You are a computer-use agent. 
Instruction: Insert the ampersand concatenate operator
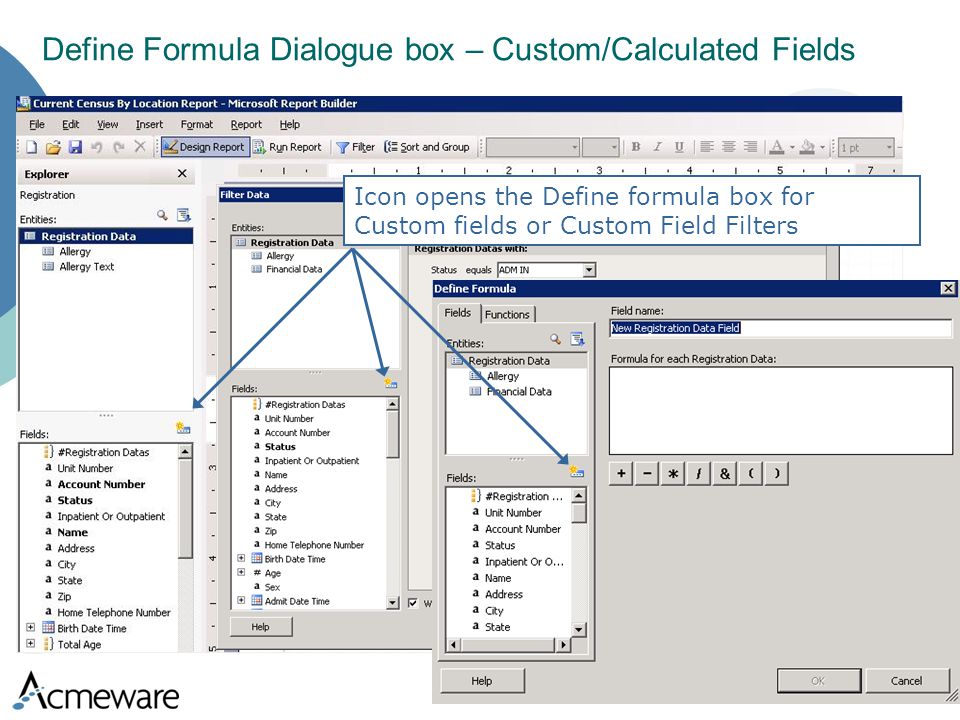[x=725, y=473]
